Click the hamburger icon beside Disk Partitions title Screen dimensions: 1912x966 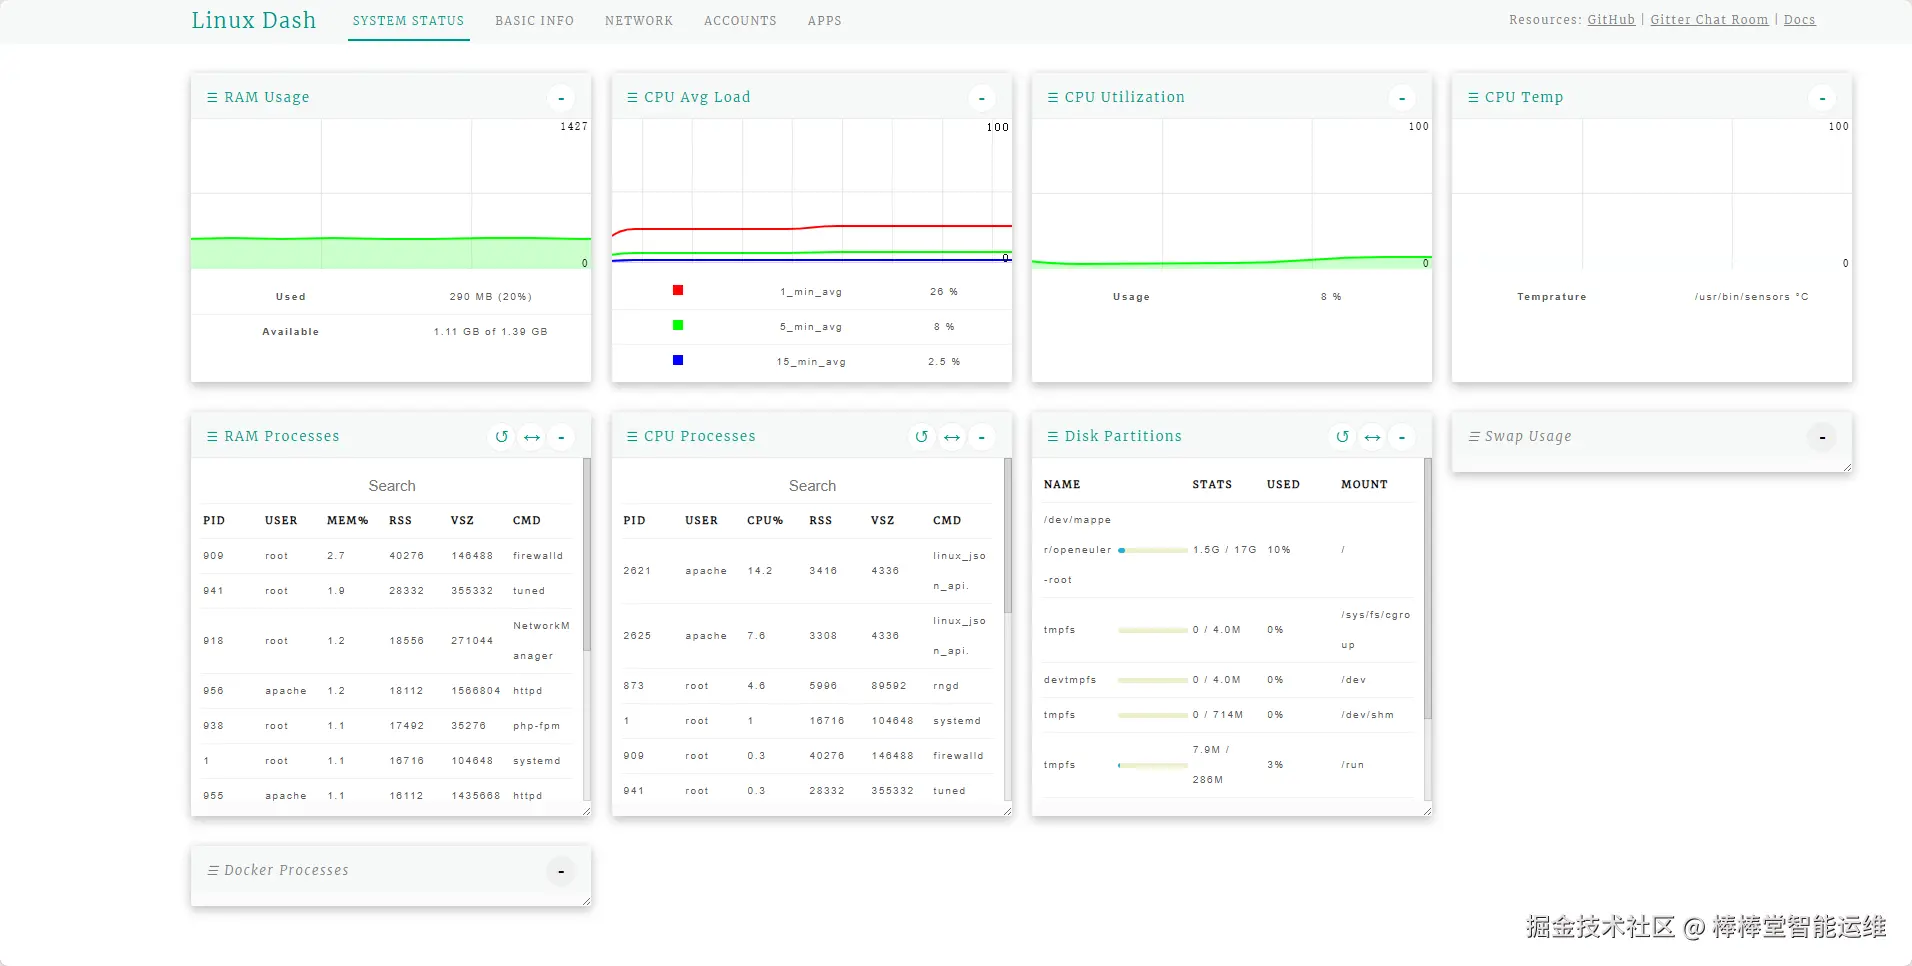pyautogui.click(x=1053, y=436)
